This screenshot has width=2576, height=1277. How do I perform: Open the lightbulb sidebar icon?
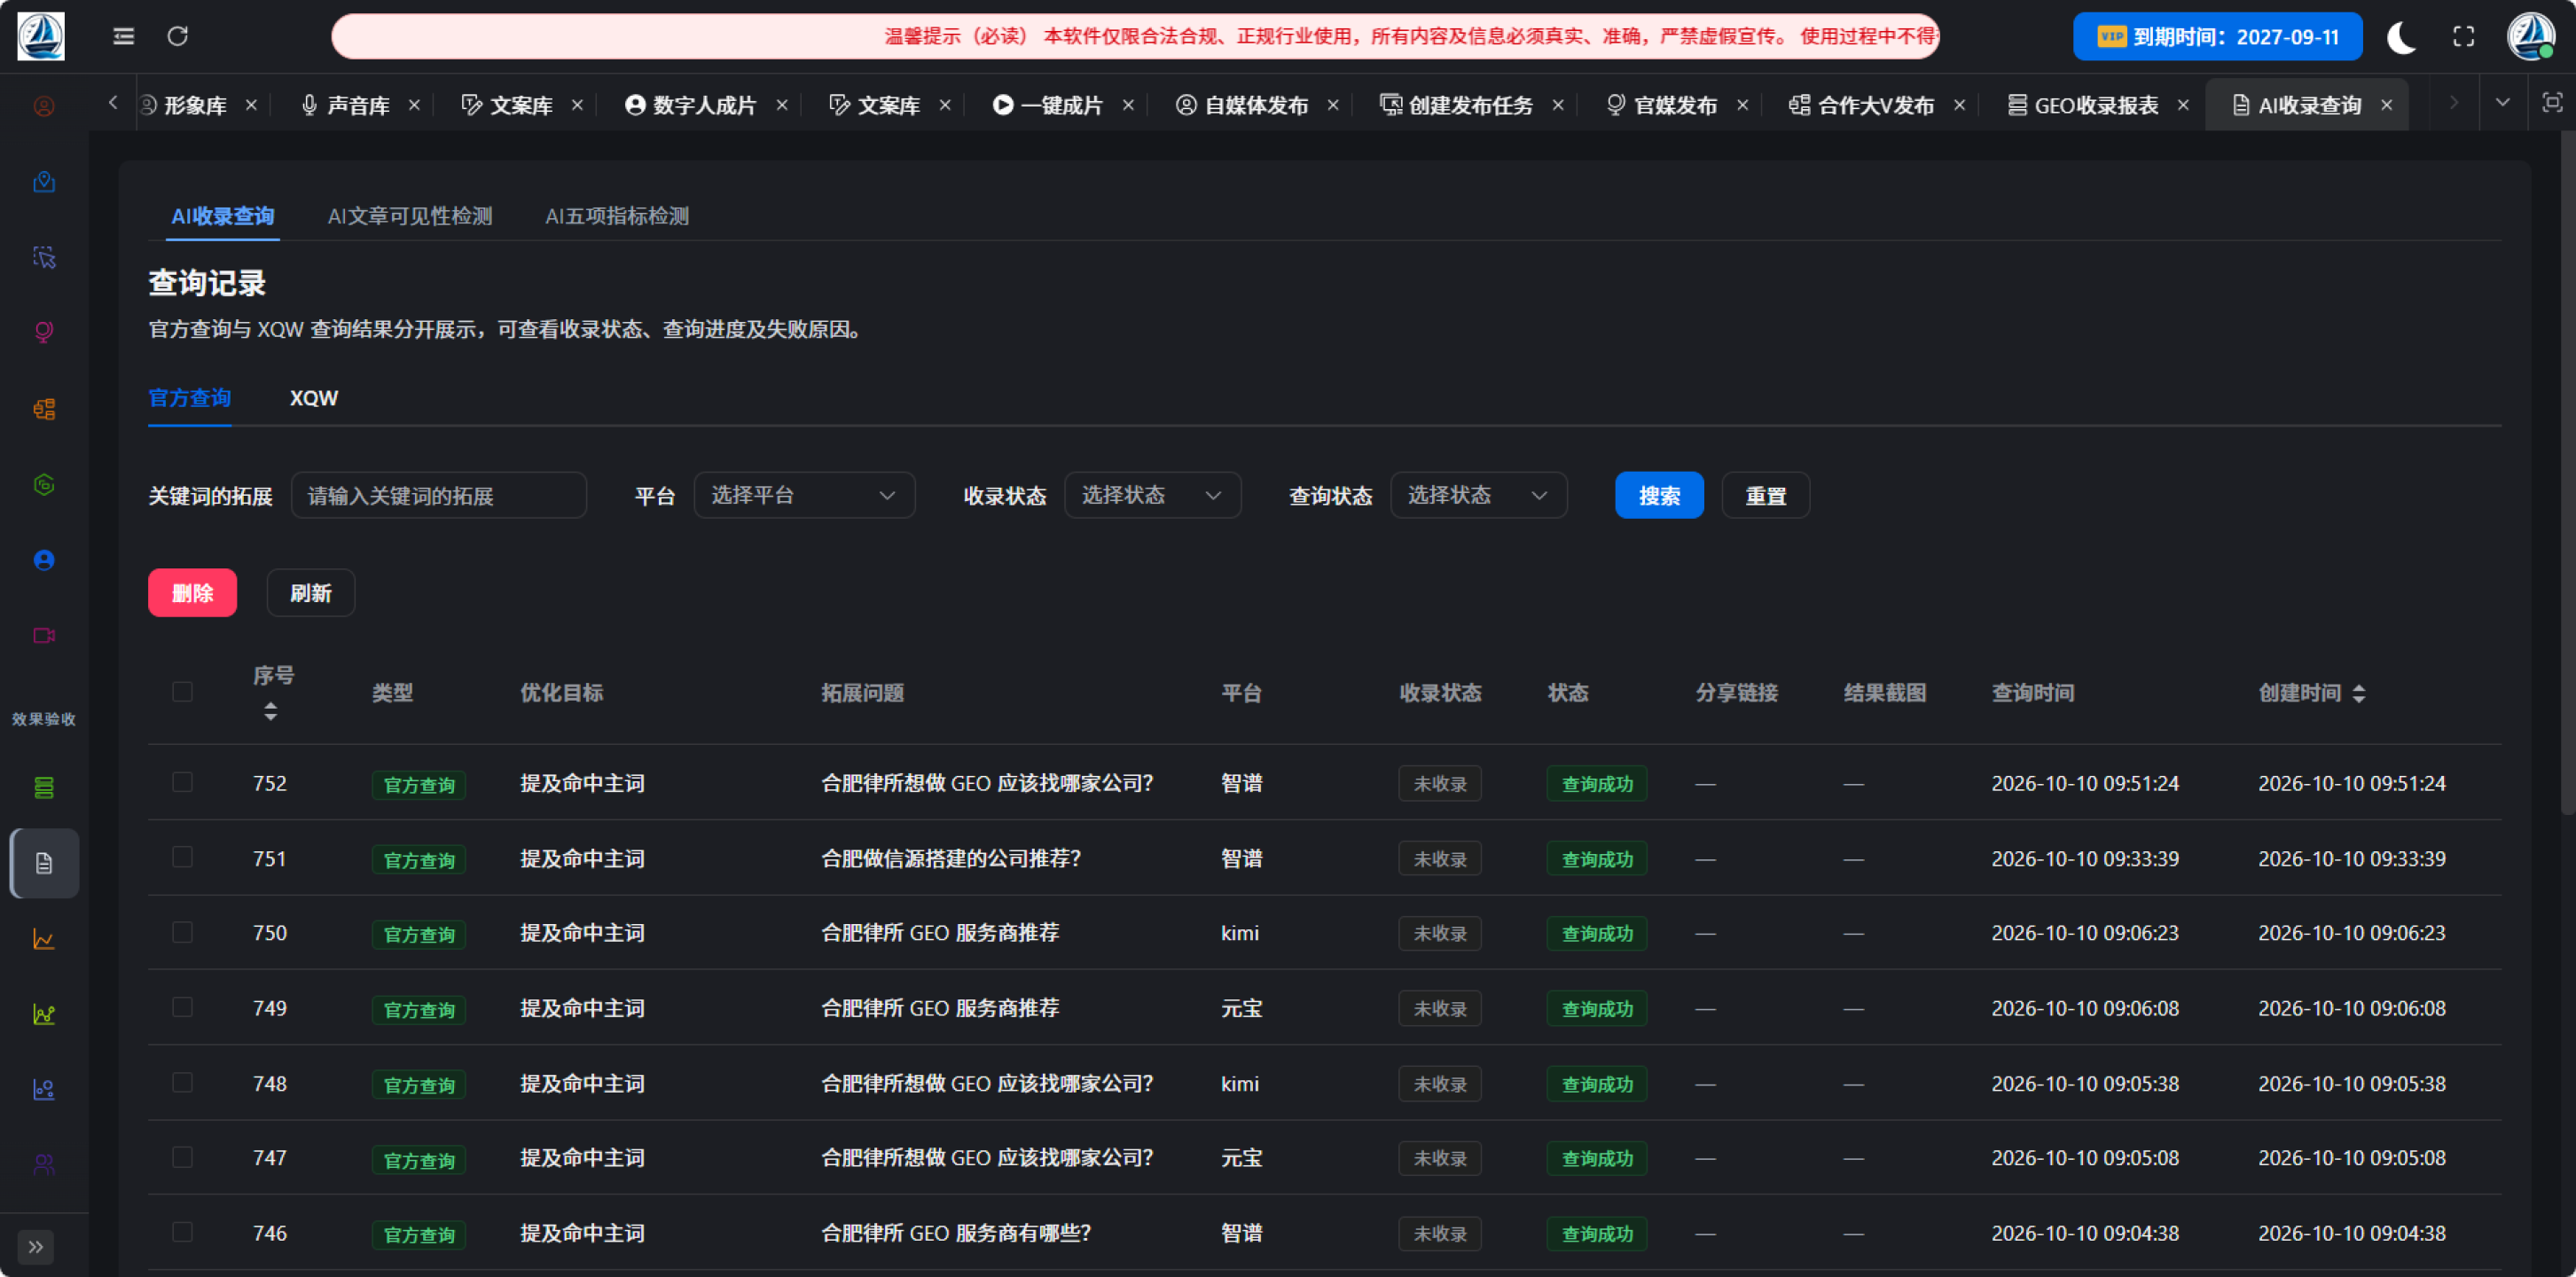tap(44, 333)
